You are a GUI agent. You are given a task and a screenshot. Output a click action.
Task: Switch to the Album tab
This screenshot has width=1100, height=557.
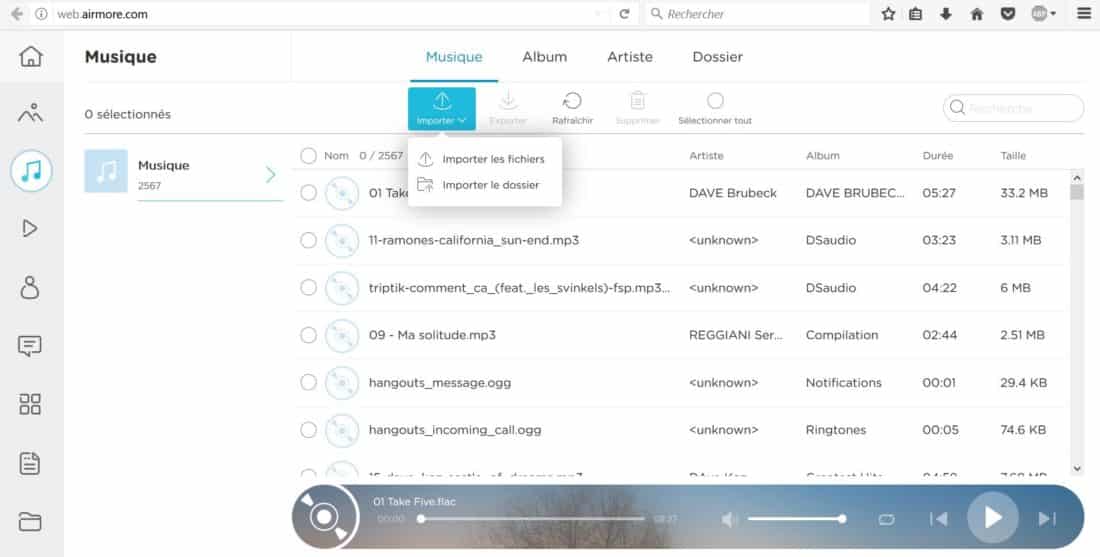[544, 57]
